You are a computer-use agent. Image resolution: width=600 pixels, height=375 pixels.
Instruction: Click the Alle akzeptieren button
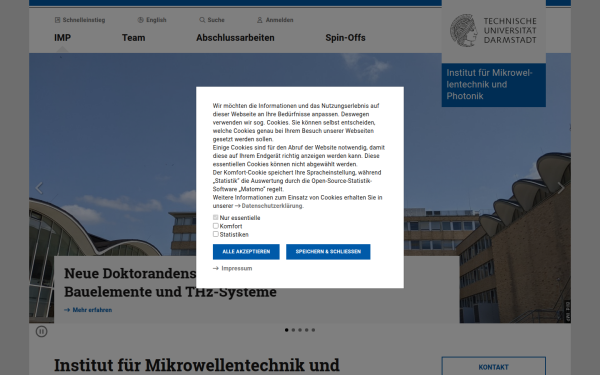coord(246,252)
